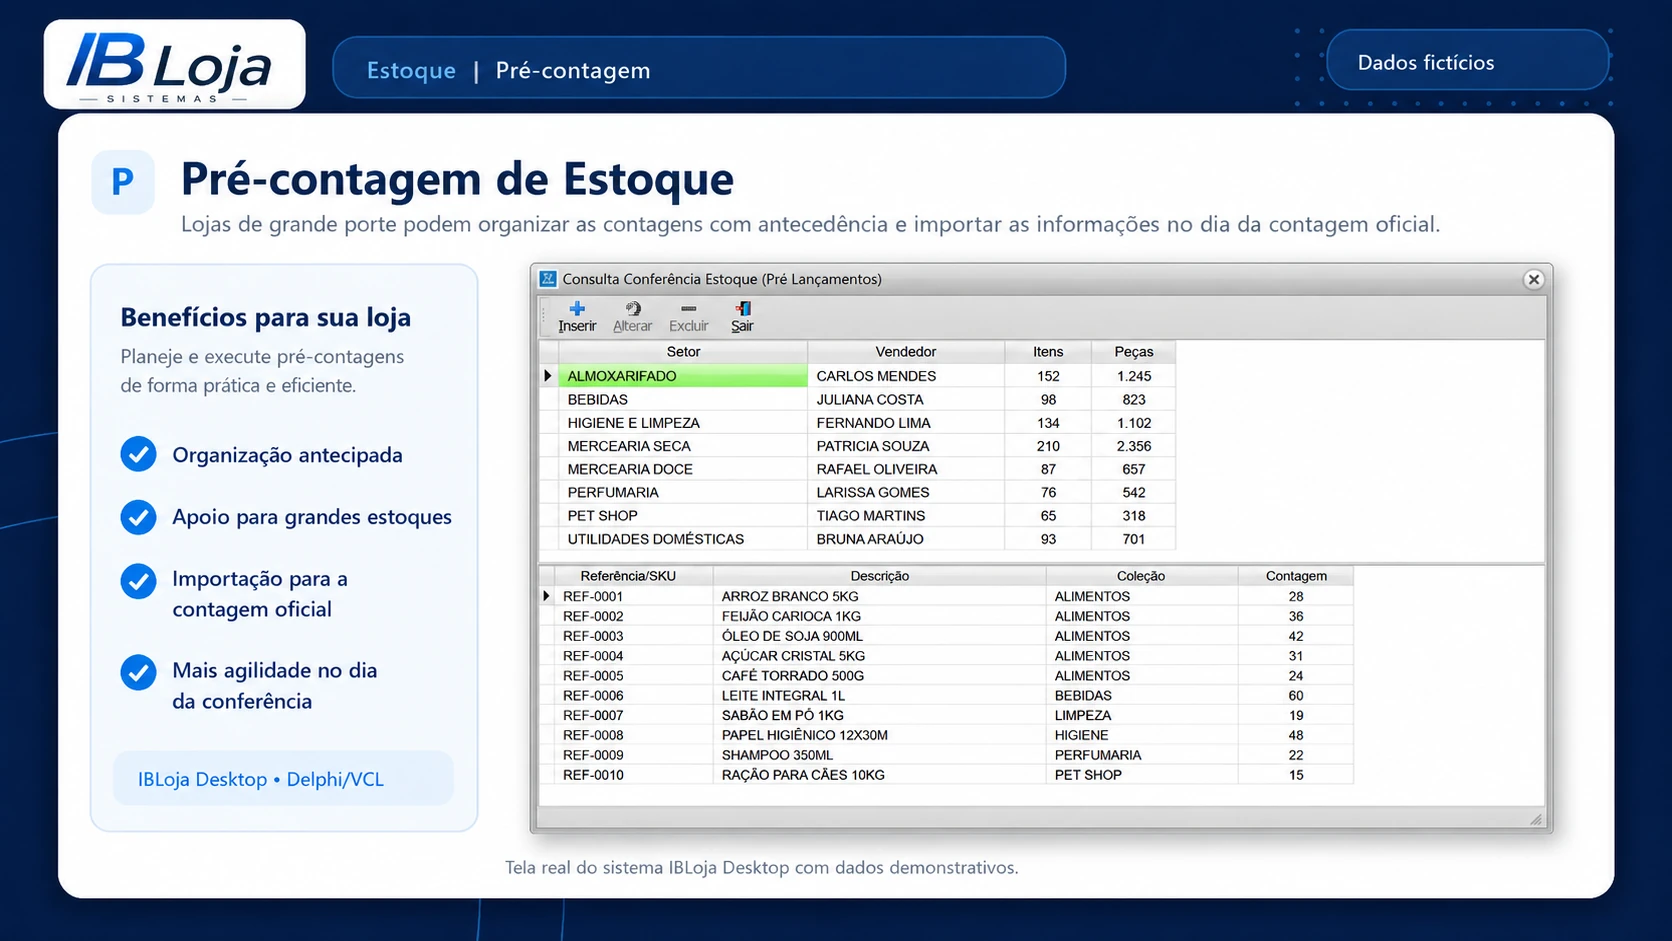1672x941 pixels.
Task: Click vendor cell RAFAEL OLIVEIRA
Action: 905,469
